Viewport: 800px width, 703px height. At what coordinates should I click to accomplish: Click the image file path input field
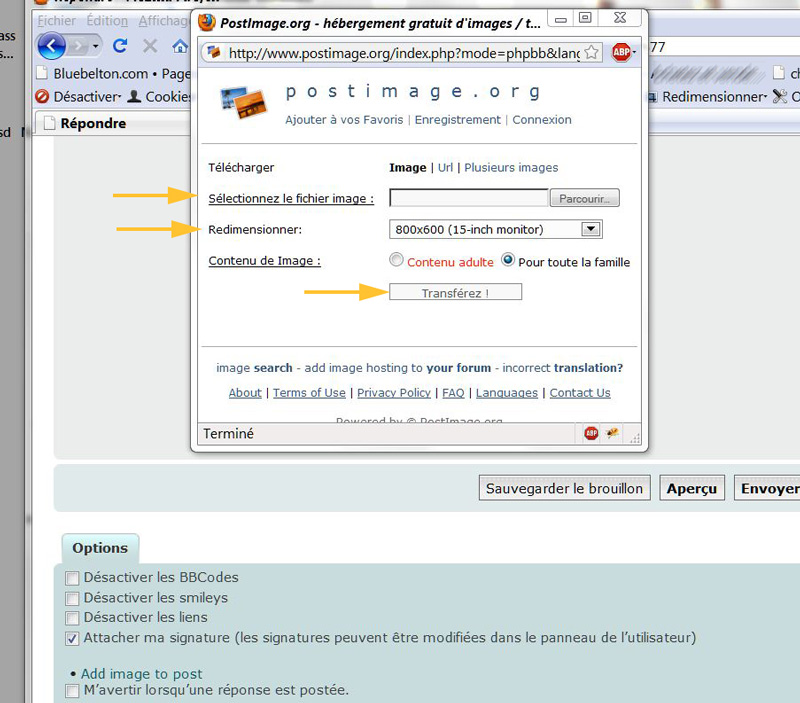tap(468, 197)
